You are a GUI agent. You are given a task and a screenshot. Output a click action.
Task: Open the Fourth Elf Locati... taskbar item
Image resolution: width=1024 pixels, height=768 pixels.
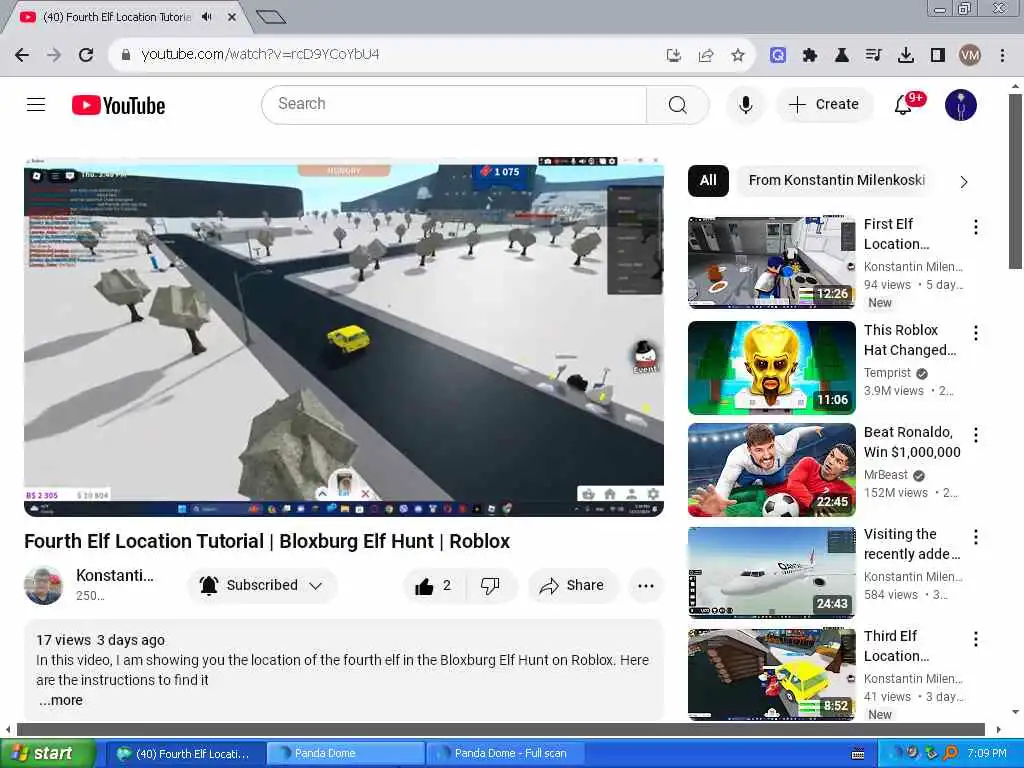(x=185, y=754)
